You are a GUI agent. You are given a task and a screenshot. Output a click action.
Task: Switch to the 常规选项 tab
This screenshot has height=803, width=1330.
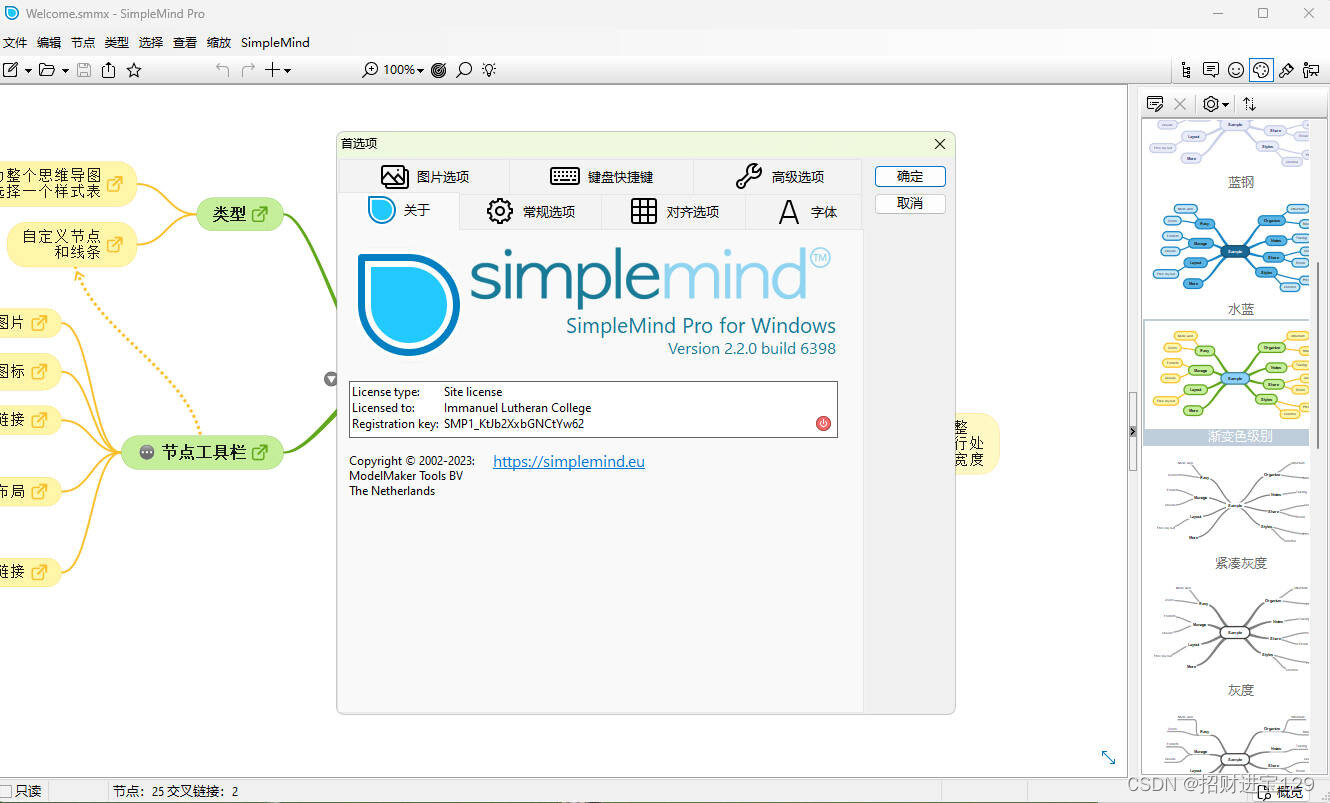point(531,212)
